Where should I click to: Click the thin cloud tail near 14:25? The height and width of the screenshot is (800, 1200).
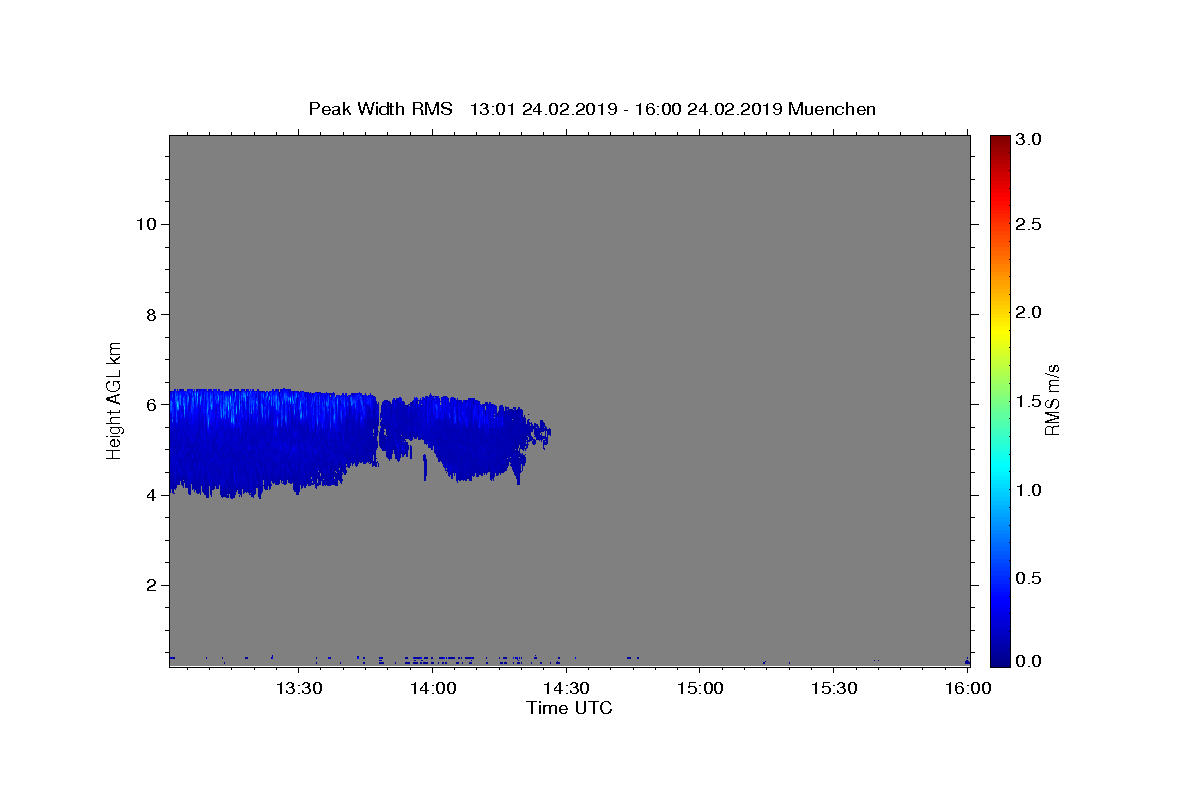pos(540,433)
